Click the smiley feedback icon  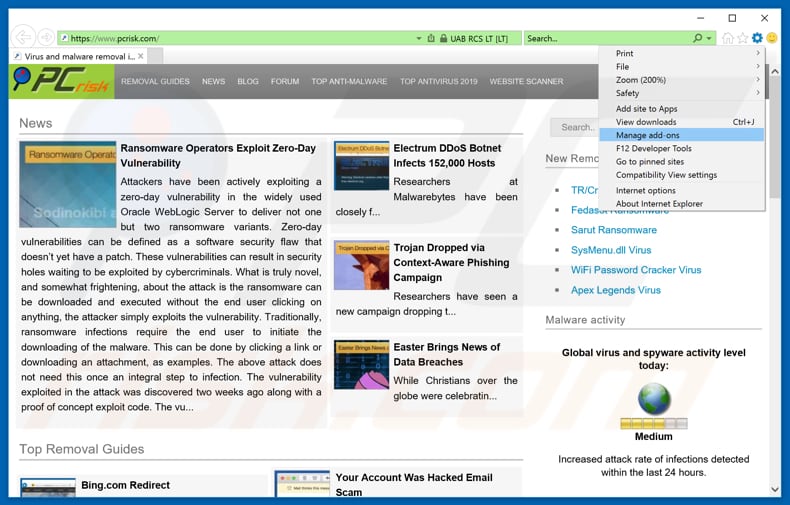[771, 38]
